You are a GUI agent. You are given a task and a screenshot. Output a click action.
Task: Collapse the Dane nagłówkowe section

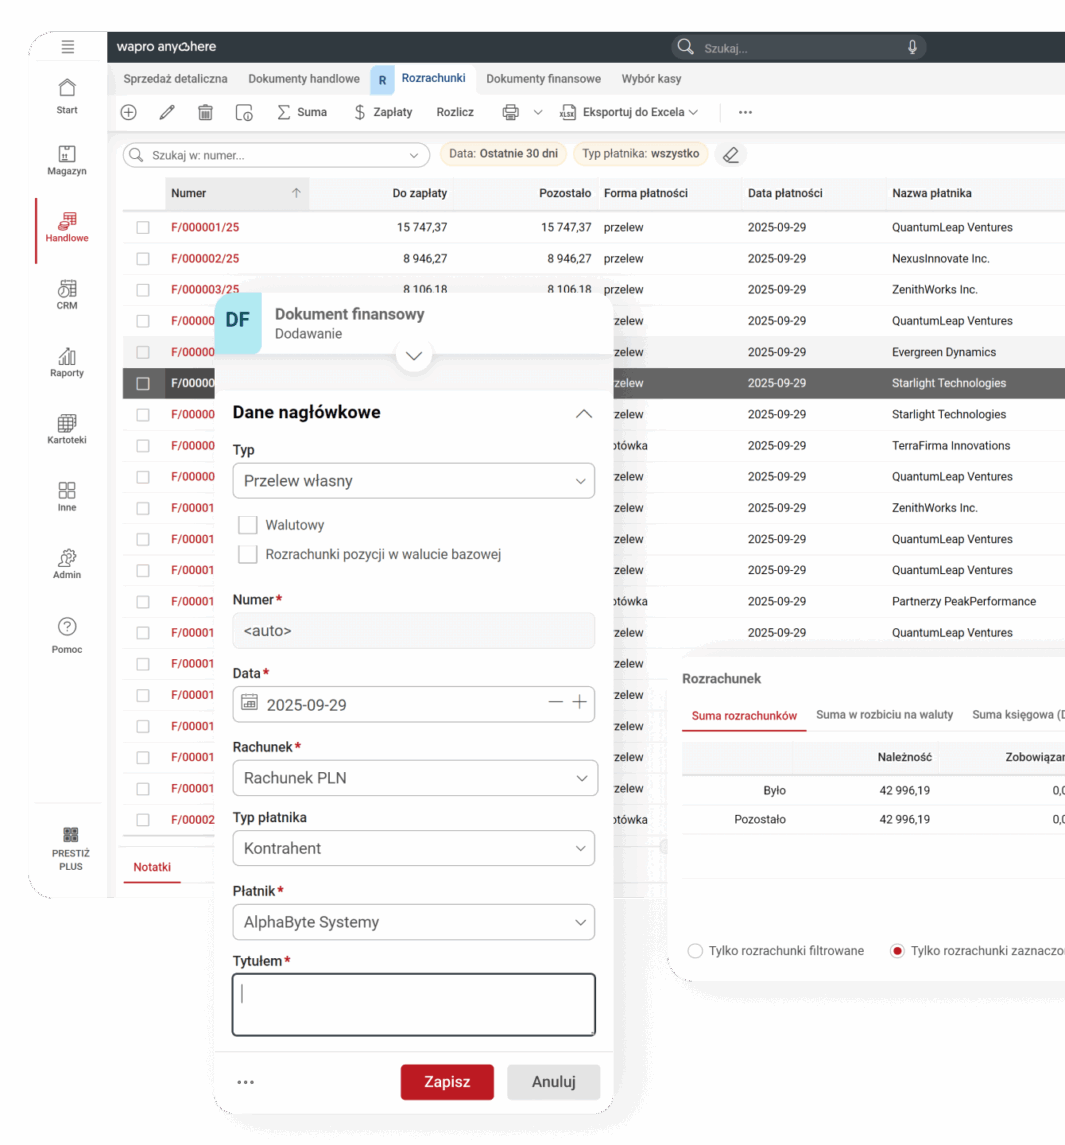(583, 413)
